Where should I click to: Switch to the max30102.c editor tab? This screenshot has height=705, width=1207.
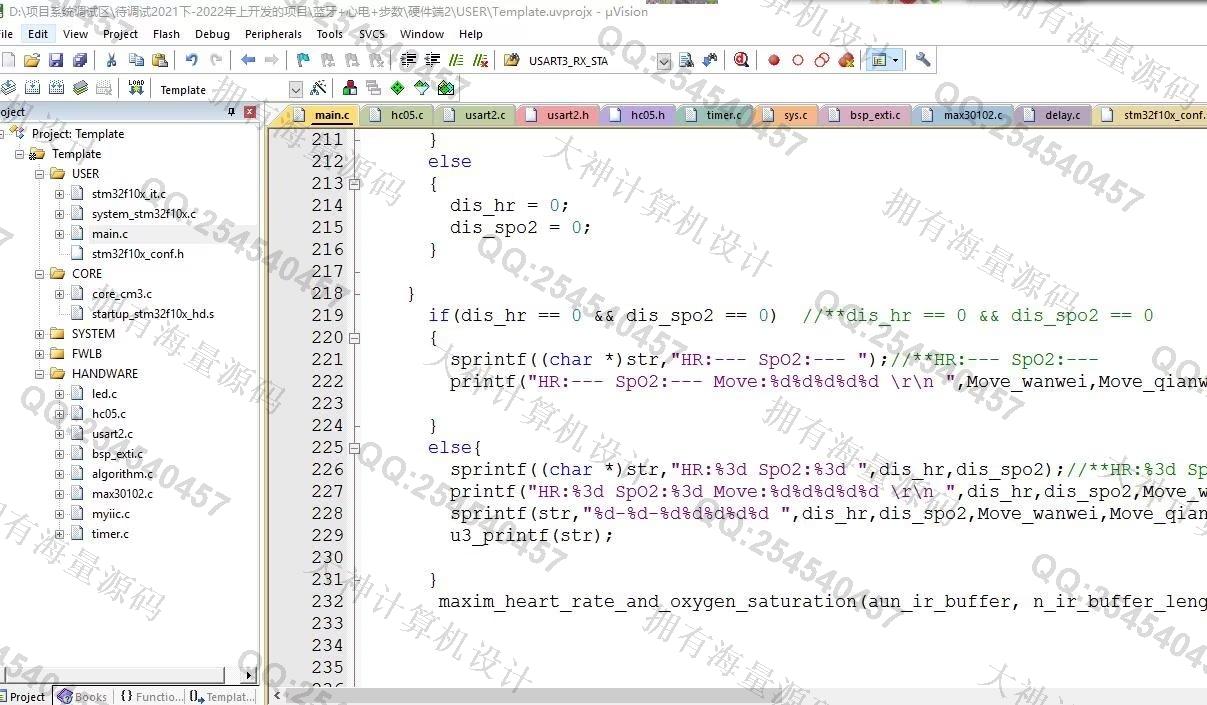coord(965,115)
